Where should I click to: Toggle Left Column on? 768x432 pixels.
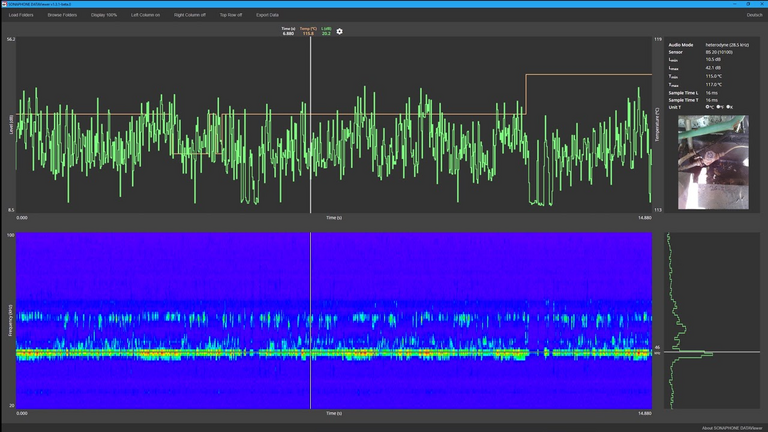pyautogui.click(x=145, y=15)
